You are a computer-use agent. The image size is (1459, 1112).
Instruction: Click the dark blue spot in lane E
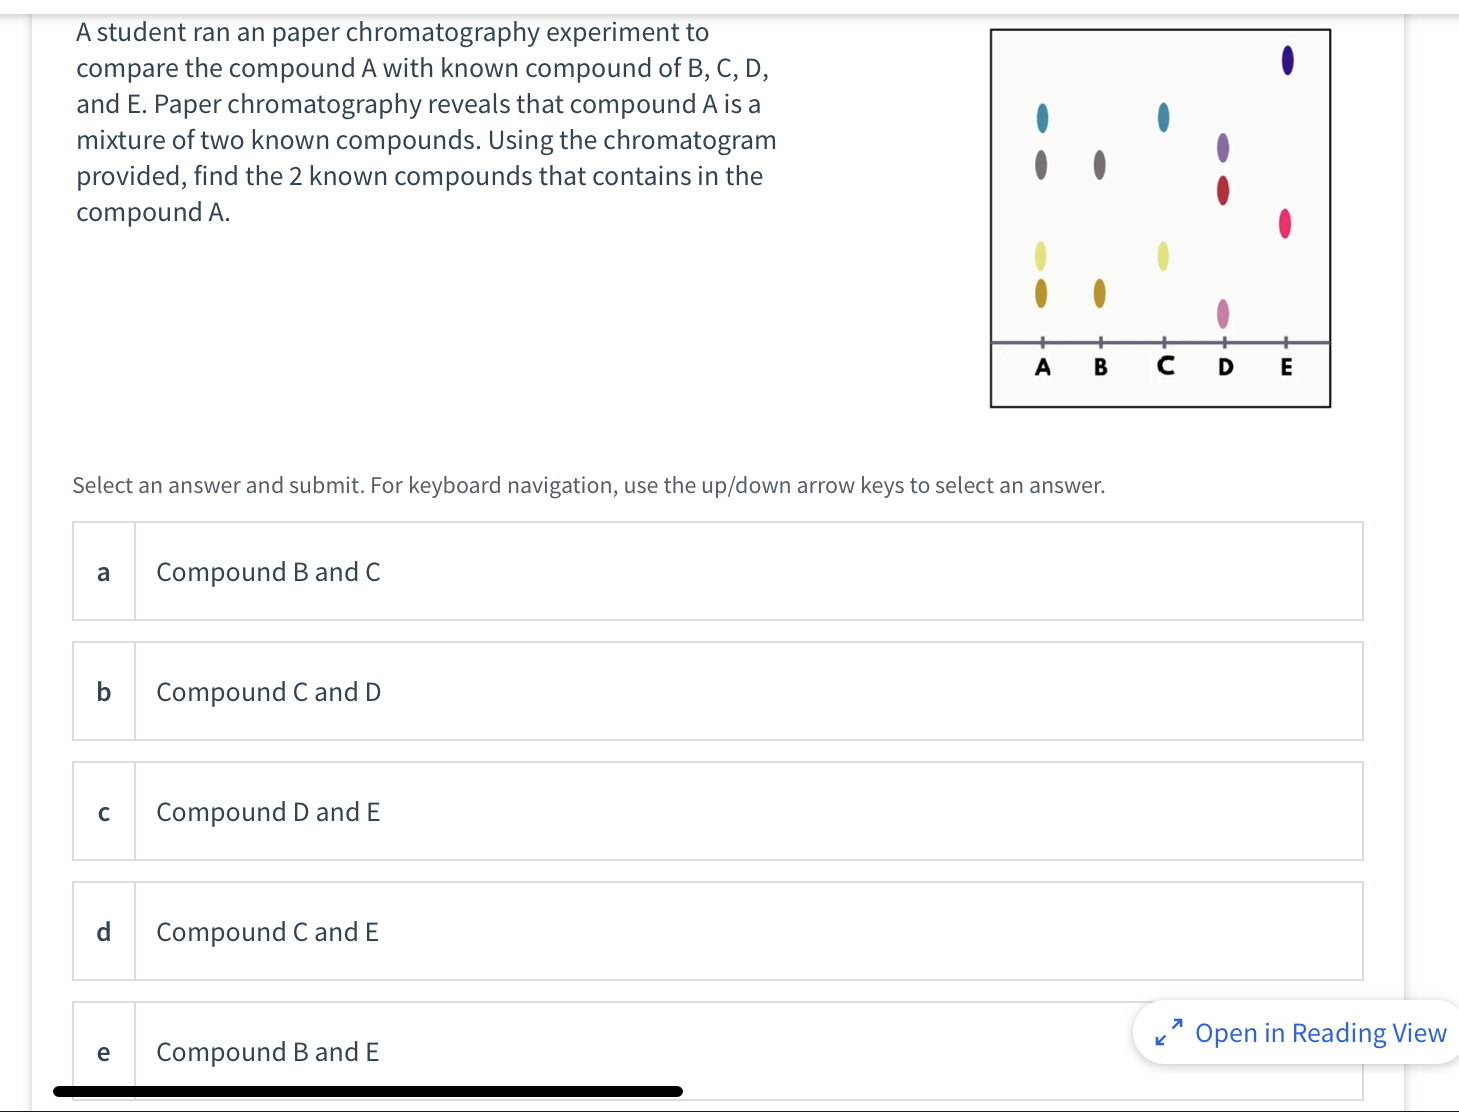click(1286, 61)
